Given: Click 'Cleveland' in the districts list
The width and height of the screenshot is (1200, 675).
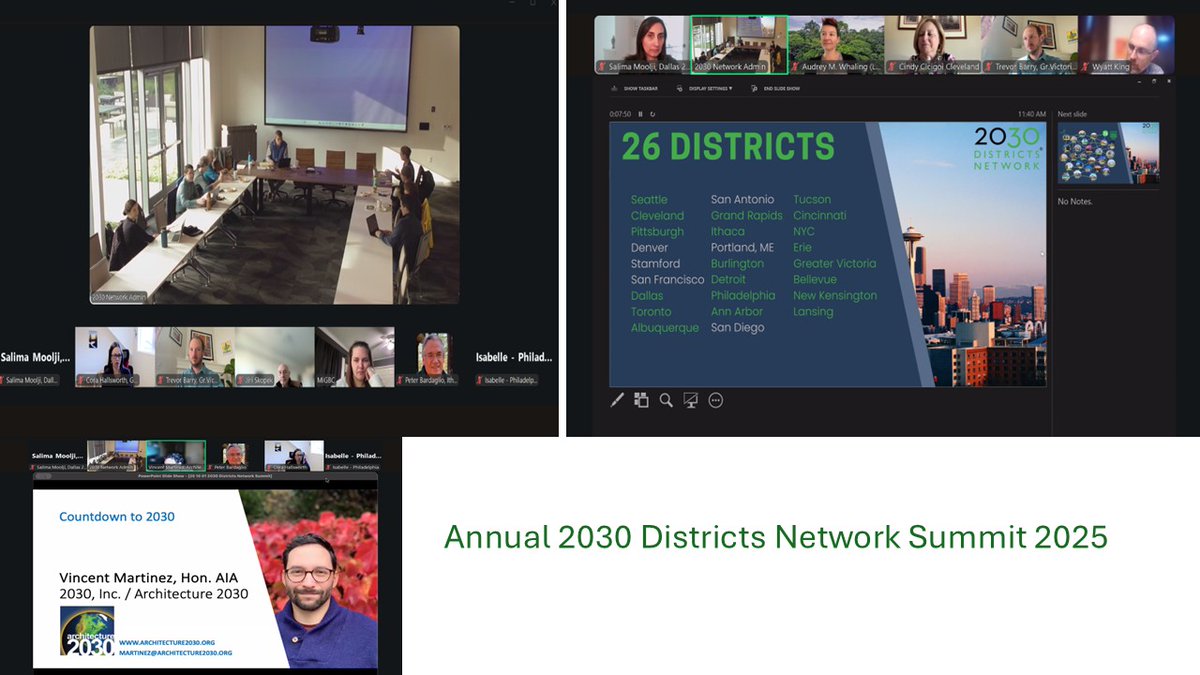Looking at the screenshot, I should 657,216.
